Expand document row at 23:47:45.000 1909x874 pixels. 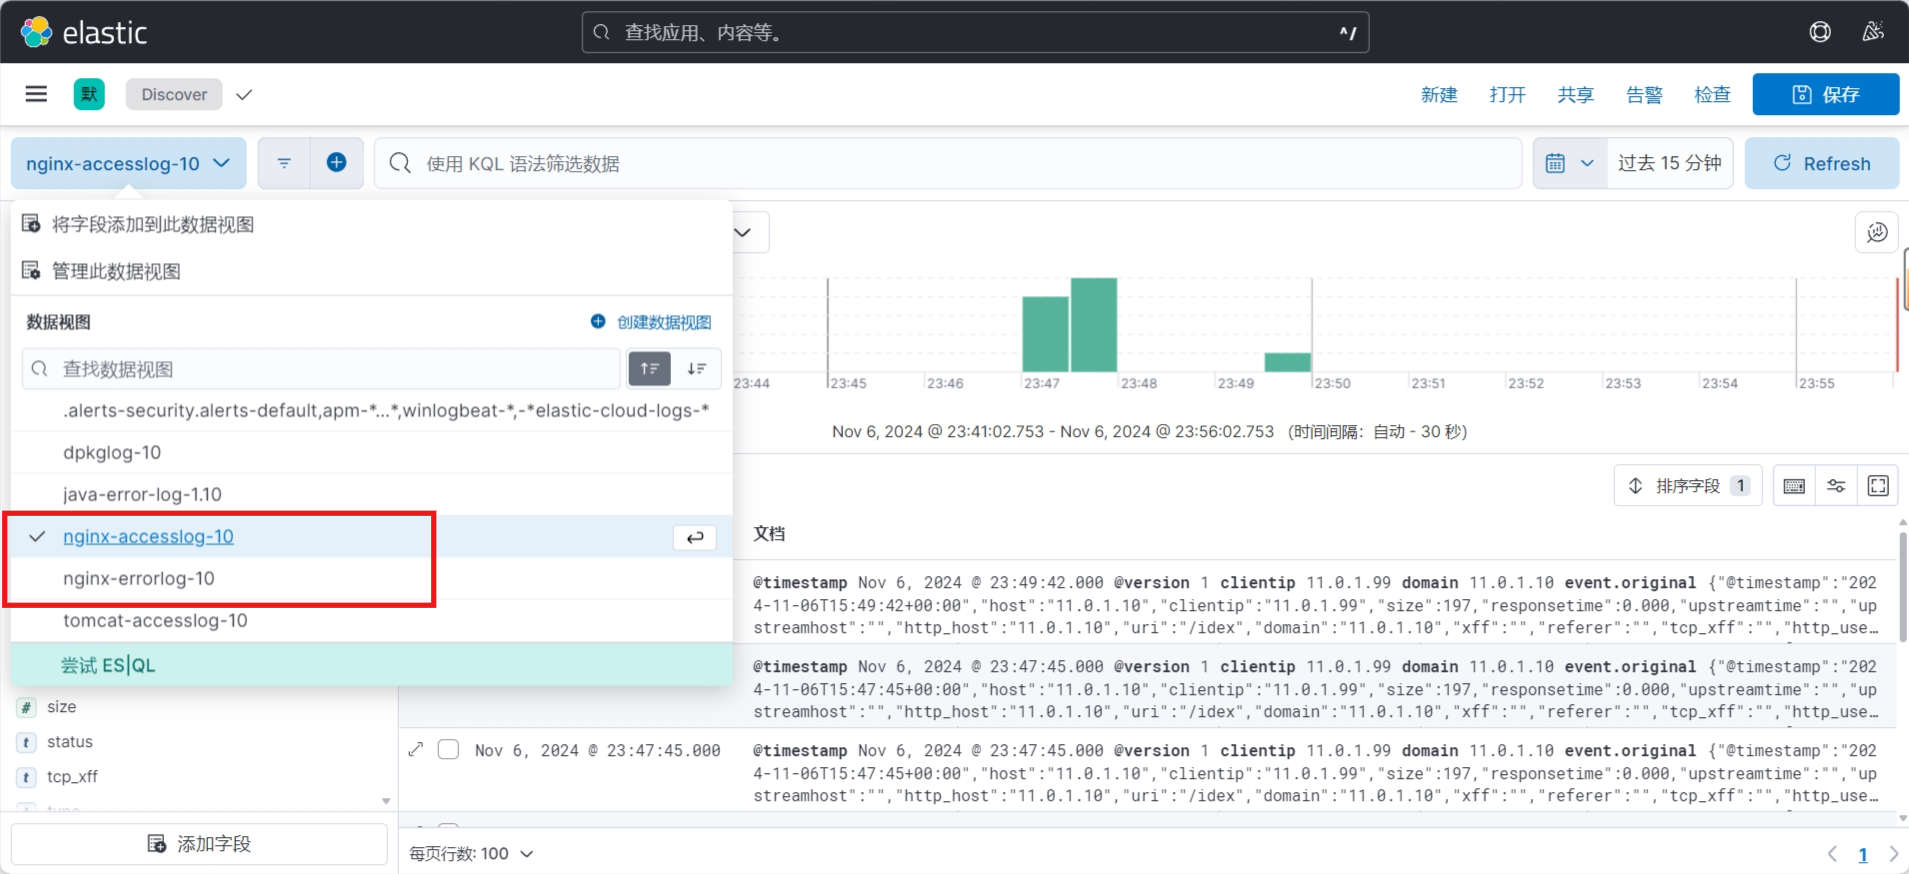point(416,750)
